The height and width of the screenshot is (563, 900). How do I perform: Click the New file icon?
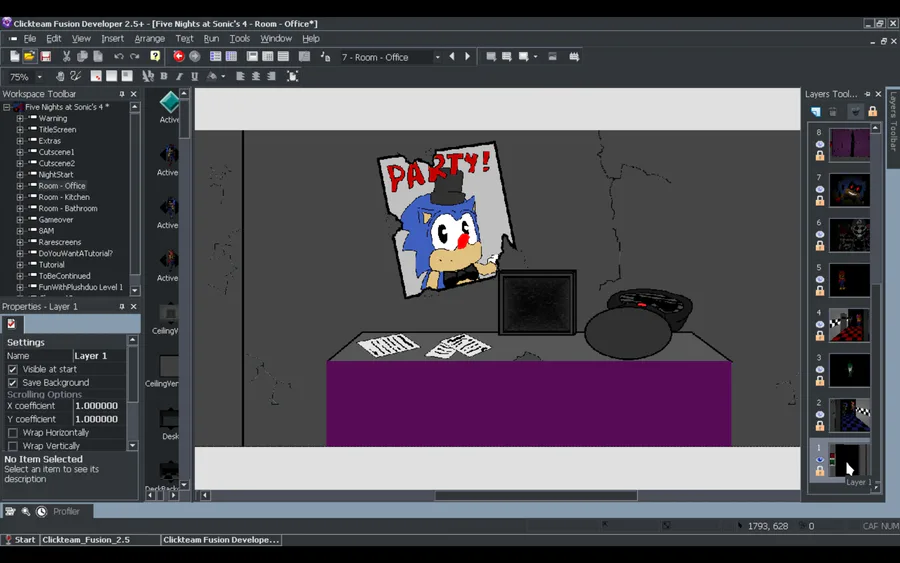tap(14, 56)
